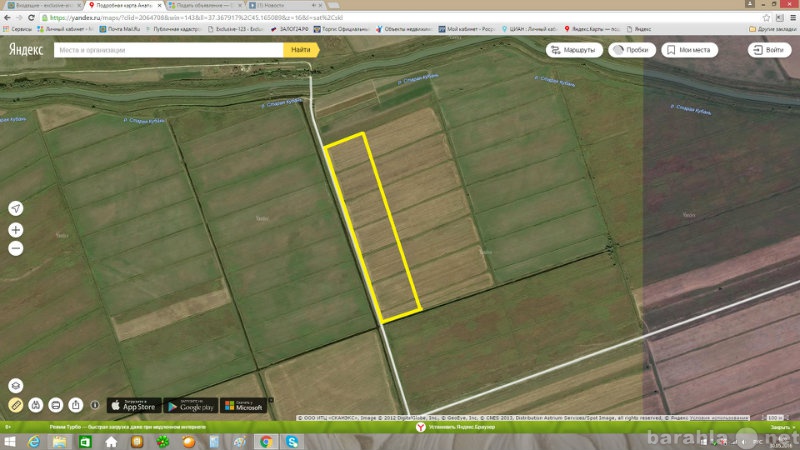Click the Яндекс logo
Screen dimensions: 800x450
click(x=26, y=49)
